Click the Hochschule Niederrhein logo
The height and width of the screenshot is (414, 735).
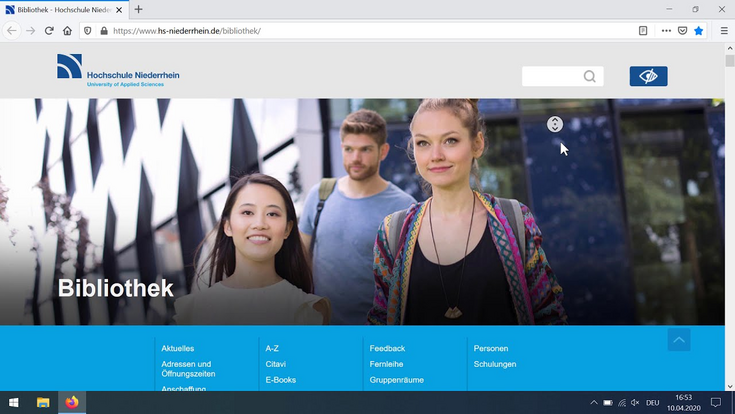click(118, 69)
